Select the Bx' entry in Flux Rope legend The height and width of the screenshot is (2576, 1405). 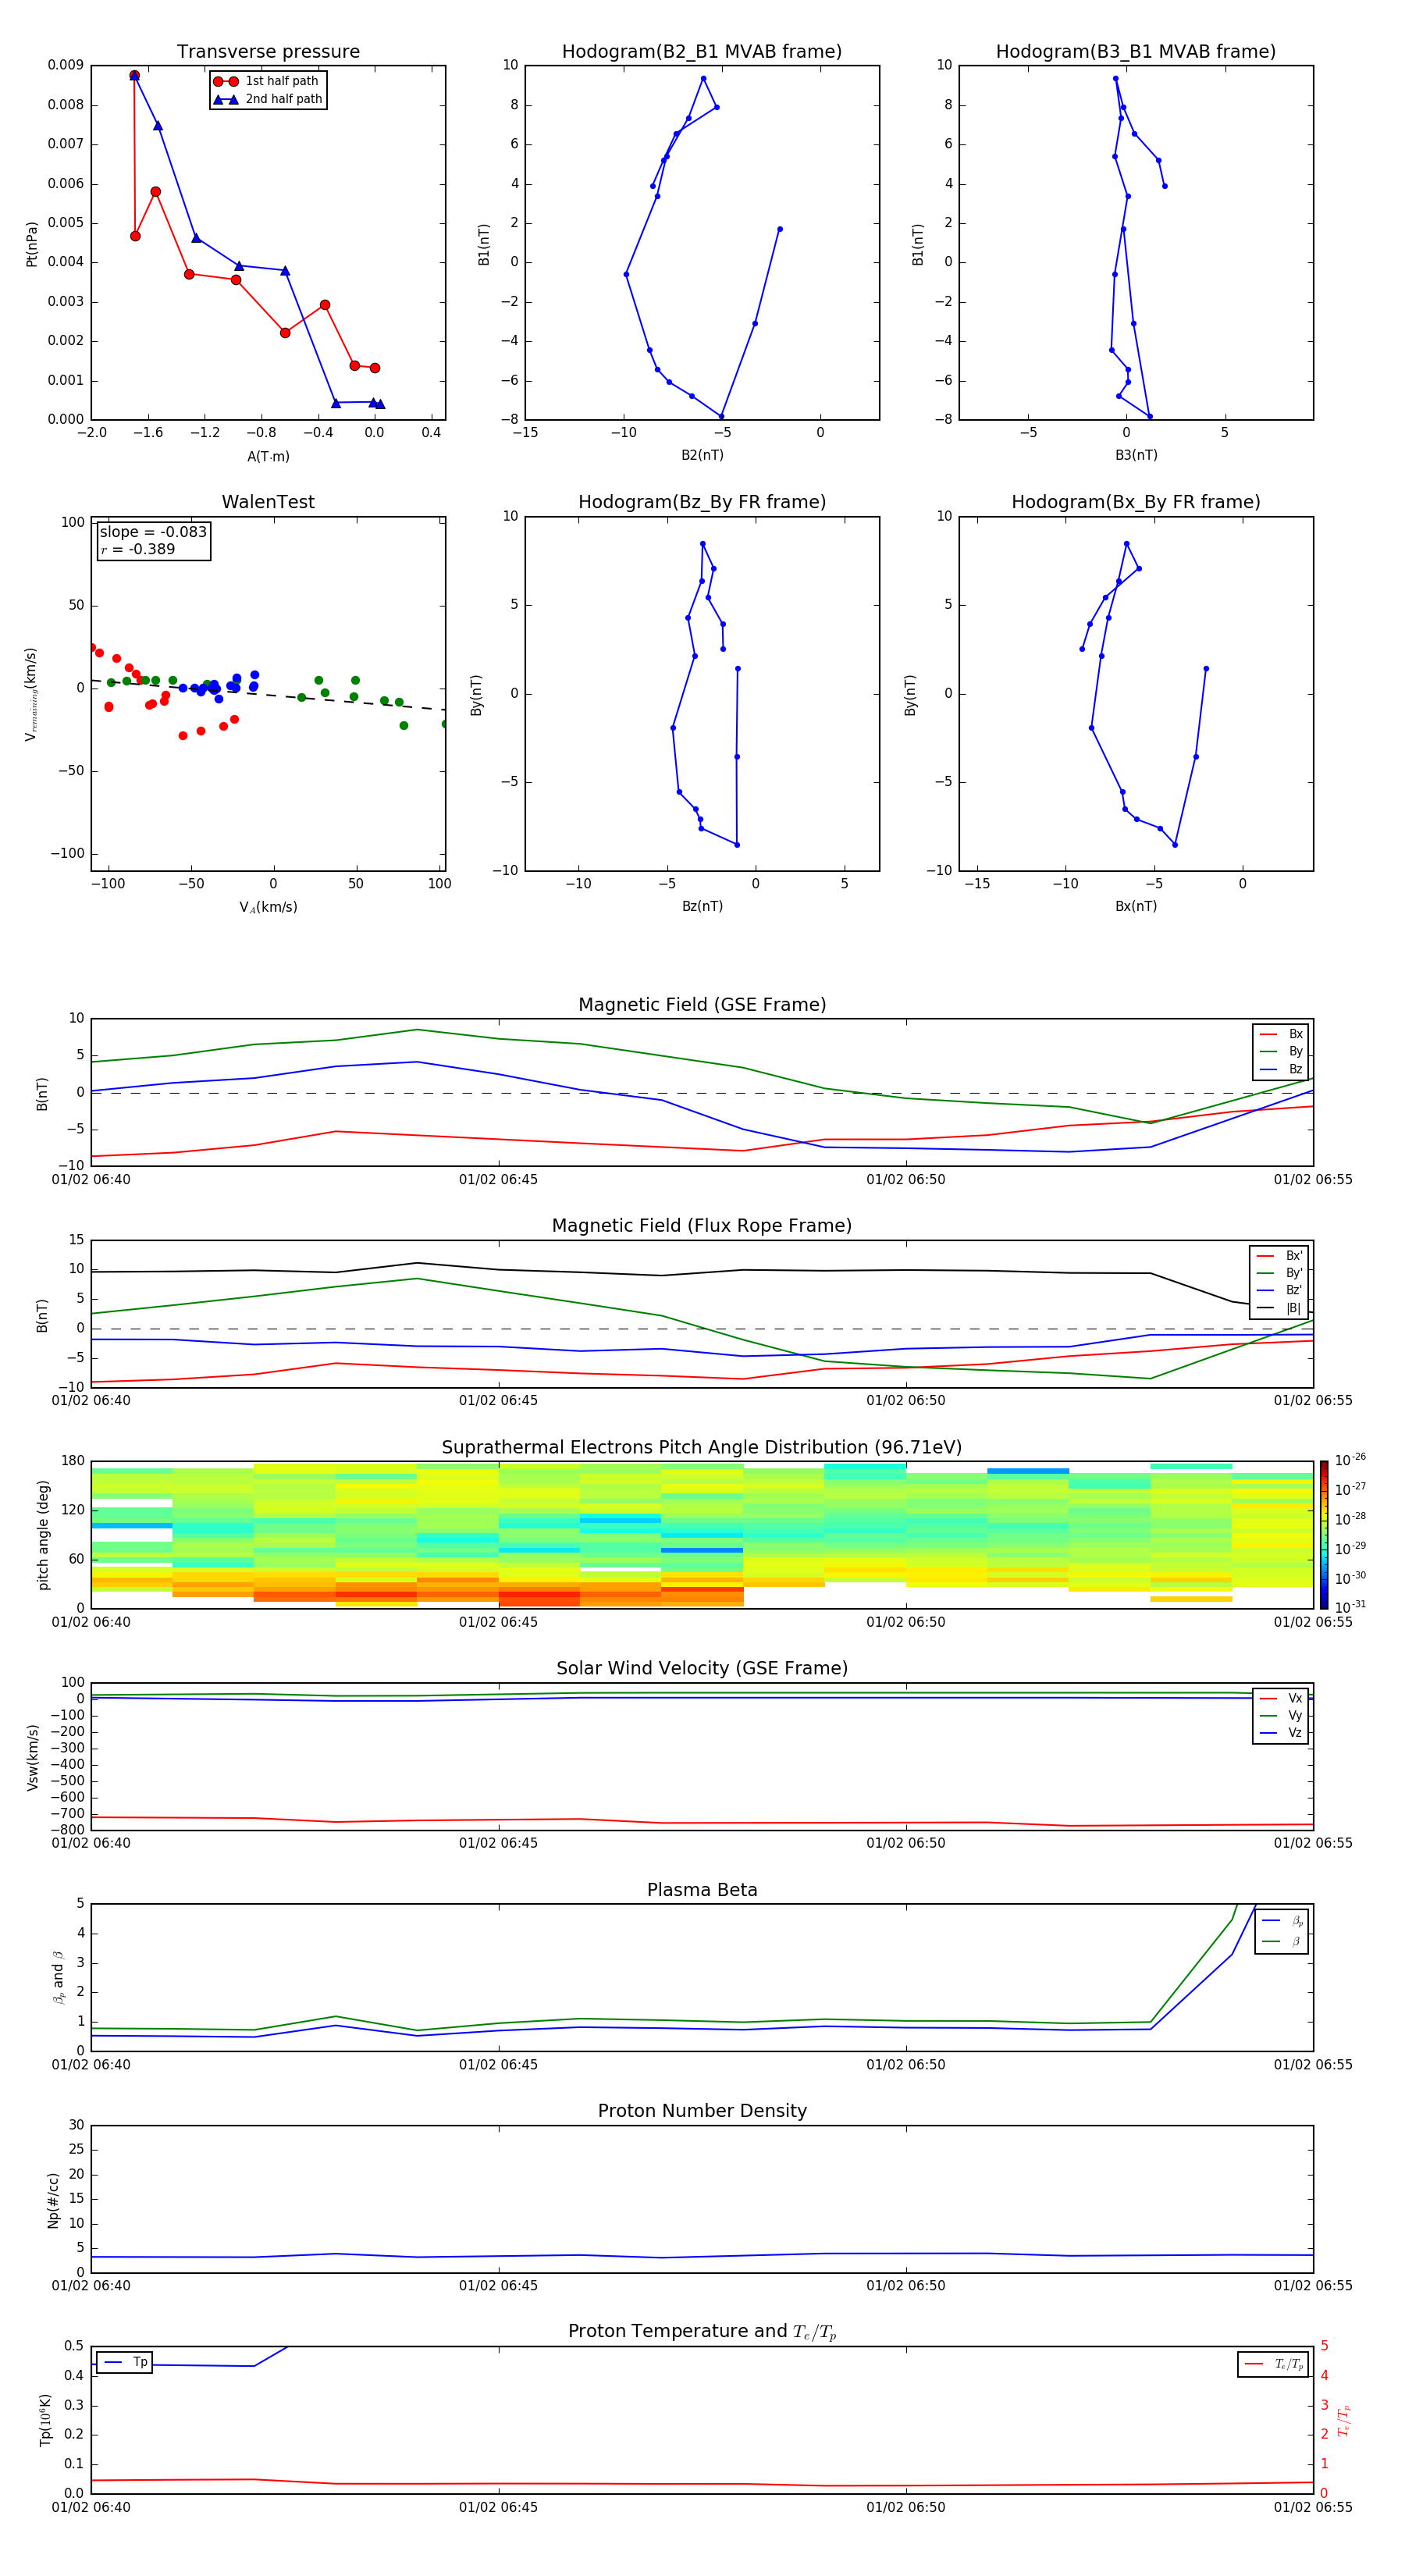click(x=1280, y=1256)
